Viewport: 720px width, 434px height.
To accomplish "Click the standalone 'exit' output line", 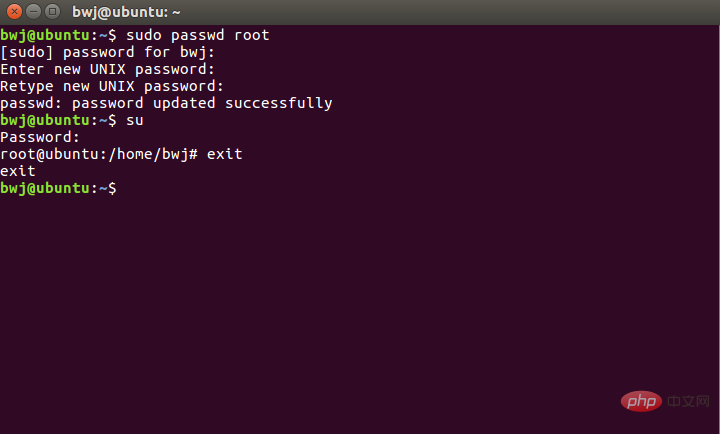I will [x=18, y=171].
